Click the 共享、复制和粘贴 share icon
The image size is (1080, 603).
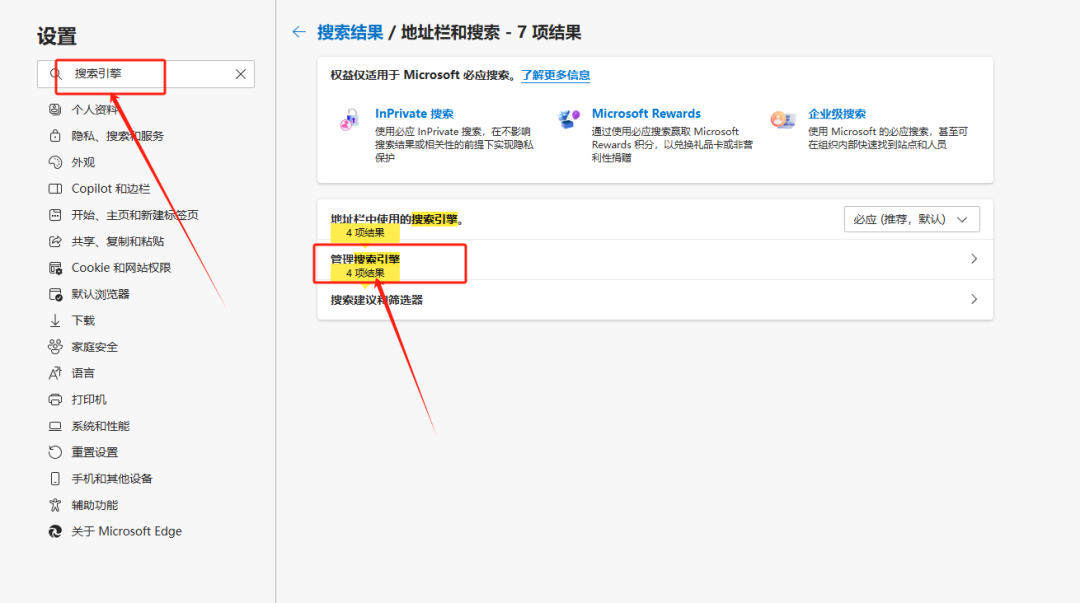(55, 241)
